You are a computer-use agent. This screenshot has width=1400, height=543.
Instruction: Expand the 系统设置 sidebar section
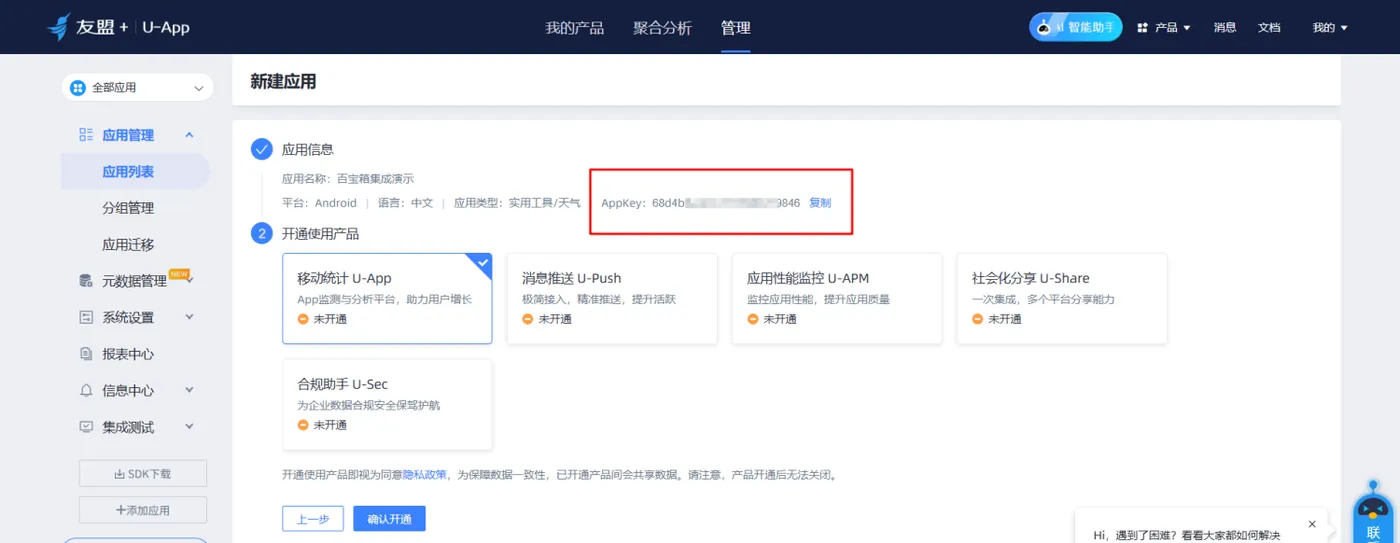pos(189,317)
